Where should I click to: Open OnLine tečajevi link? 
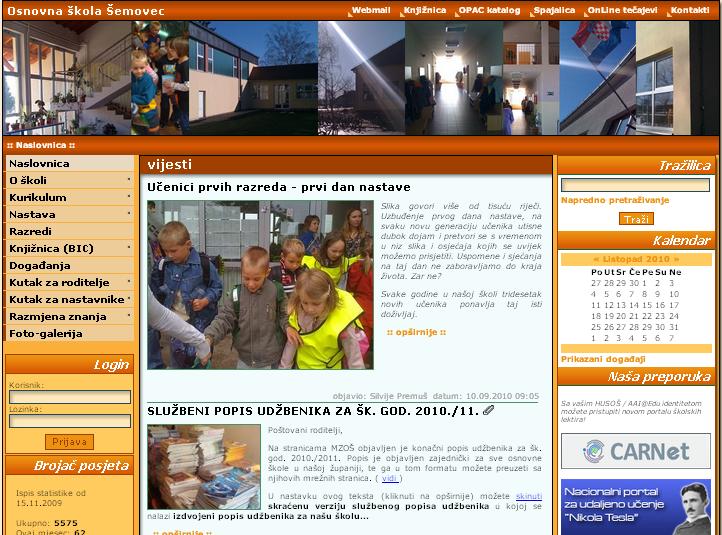click(622, 10)
